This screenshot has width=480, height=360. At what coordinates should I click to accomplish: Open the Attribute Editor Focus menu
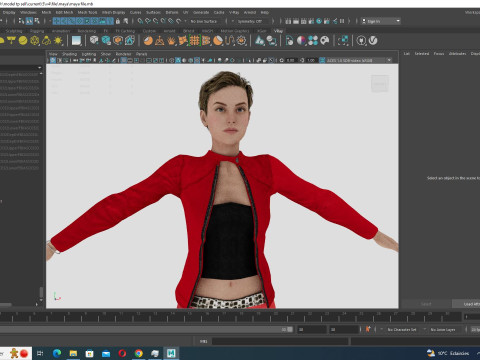(439, 54)
